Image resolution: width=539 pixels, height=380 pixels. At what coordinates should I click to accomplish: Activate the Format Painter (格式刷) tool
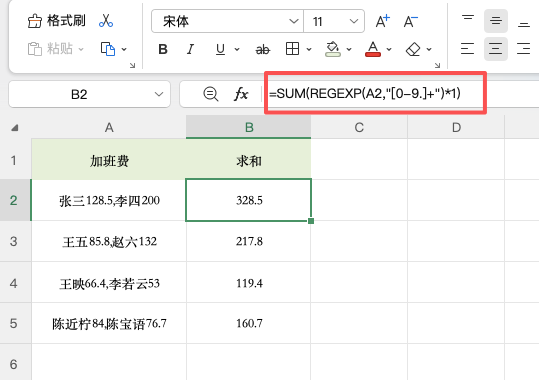(56, 21)
